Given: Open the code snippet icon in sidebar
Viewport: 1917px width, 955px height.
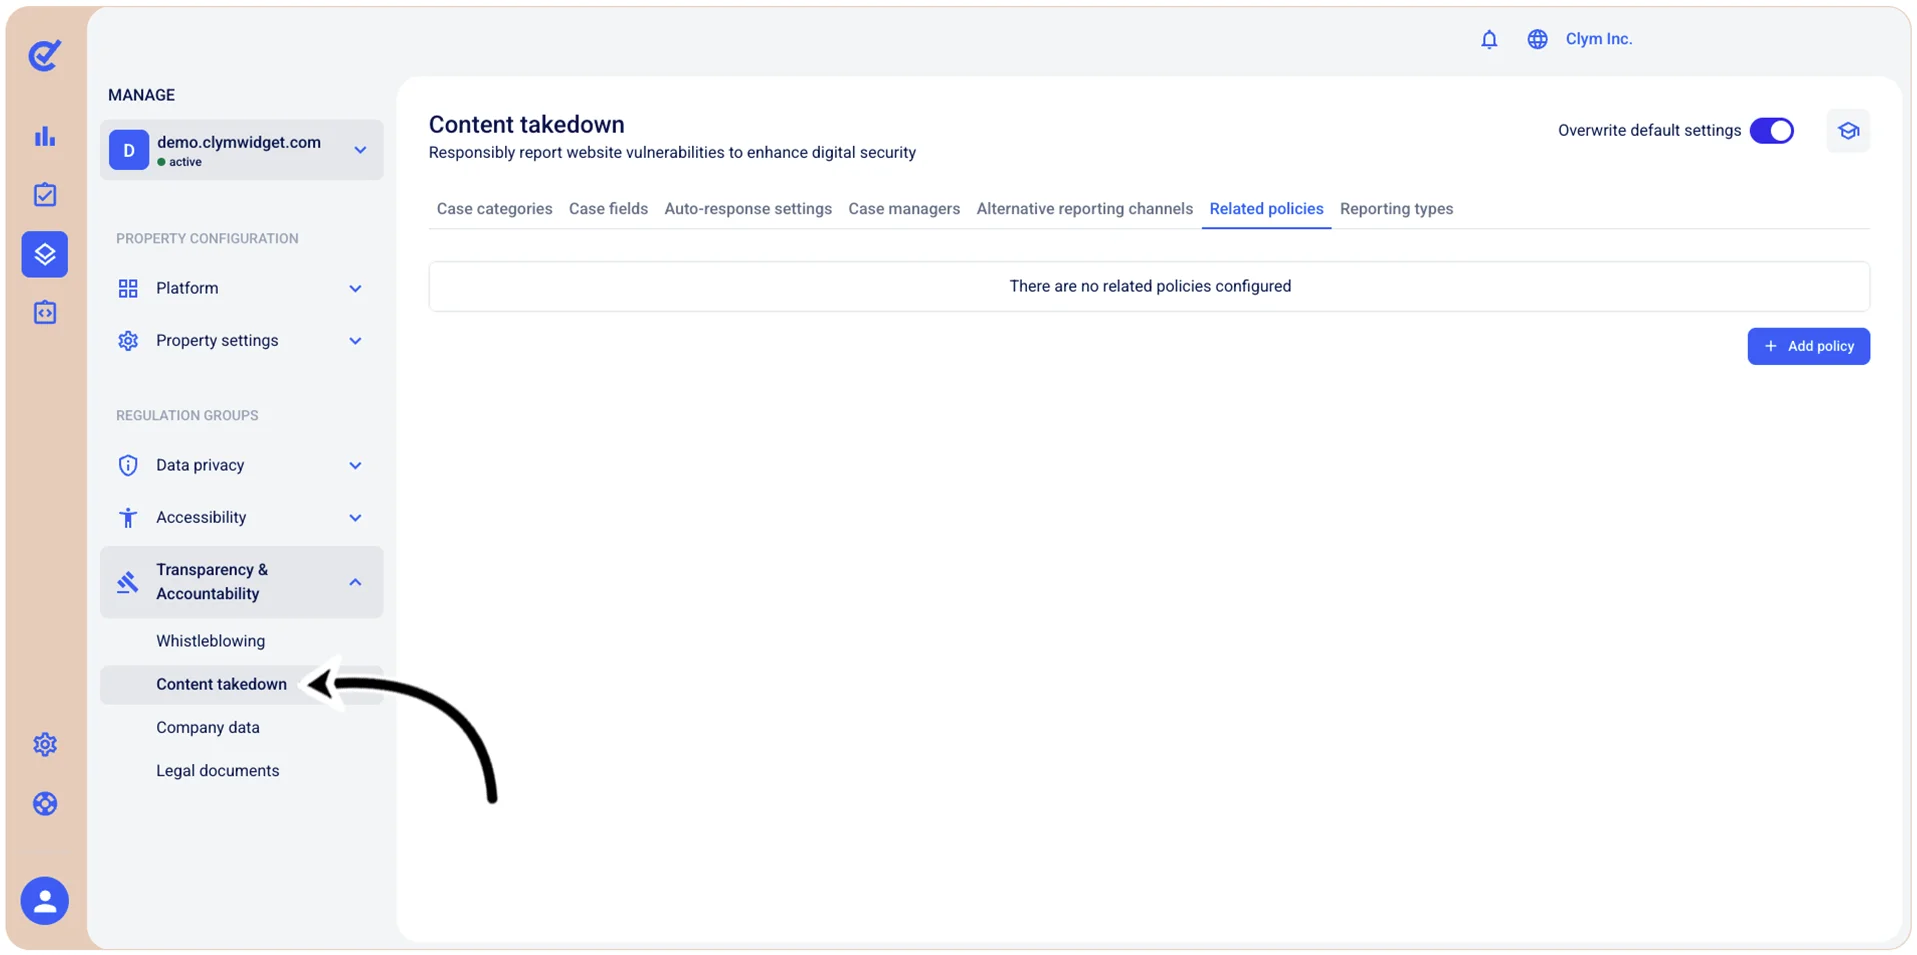Looking at the screenshot, I should coord(45,313).
